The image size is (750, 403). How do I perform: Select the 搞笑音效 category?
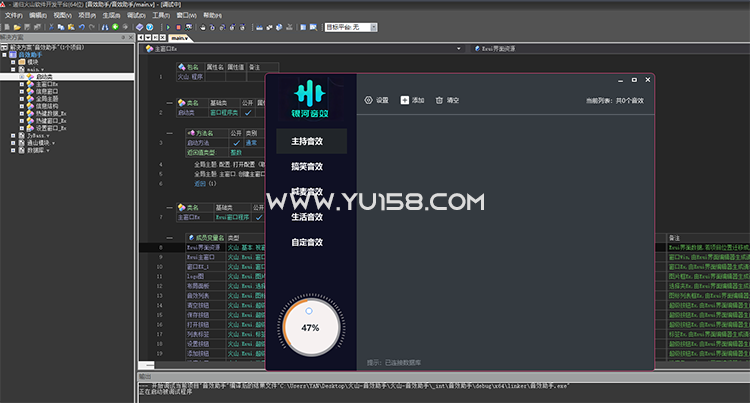(307, 165)
